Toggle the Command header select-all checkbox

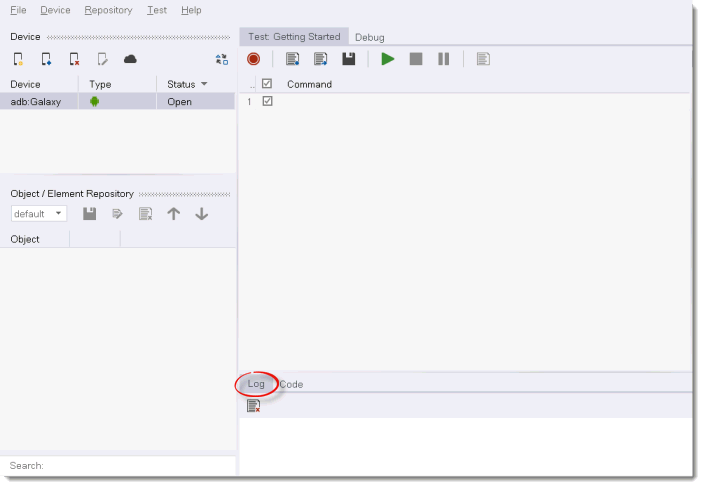[267, 84]
